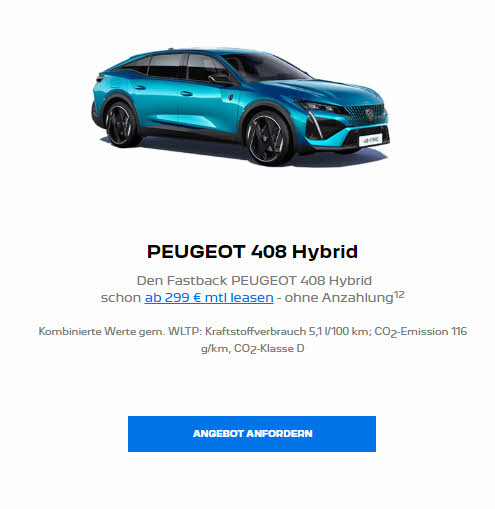Click the Peugeot lion emblem on the grille
This screenshot has width=495, height=509.
370,114
